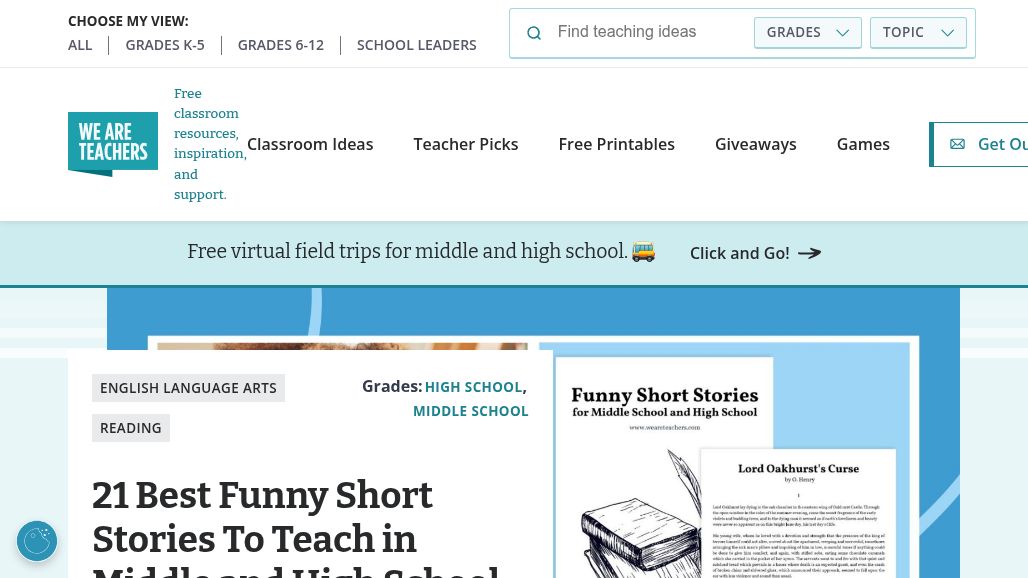Follow the MIDDLE SCHOOL grade link
Screen dimensions: 1028x578
(470, 410)
